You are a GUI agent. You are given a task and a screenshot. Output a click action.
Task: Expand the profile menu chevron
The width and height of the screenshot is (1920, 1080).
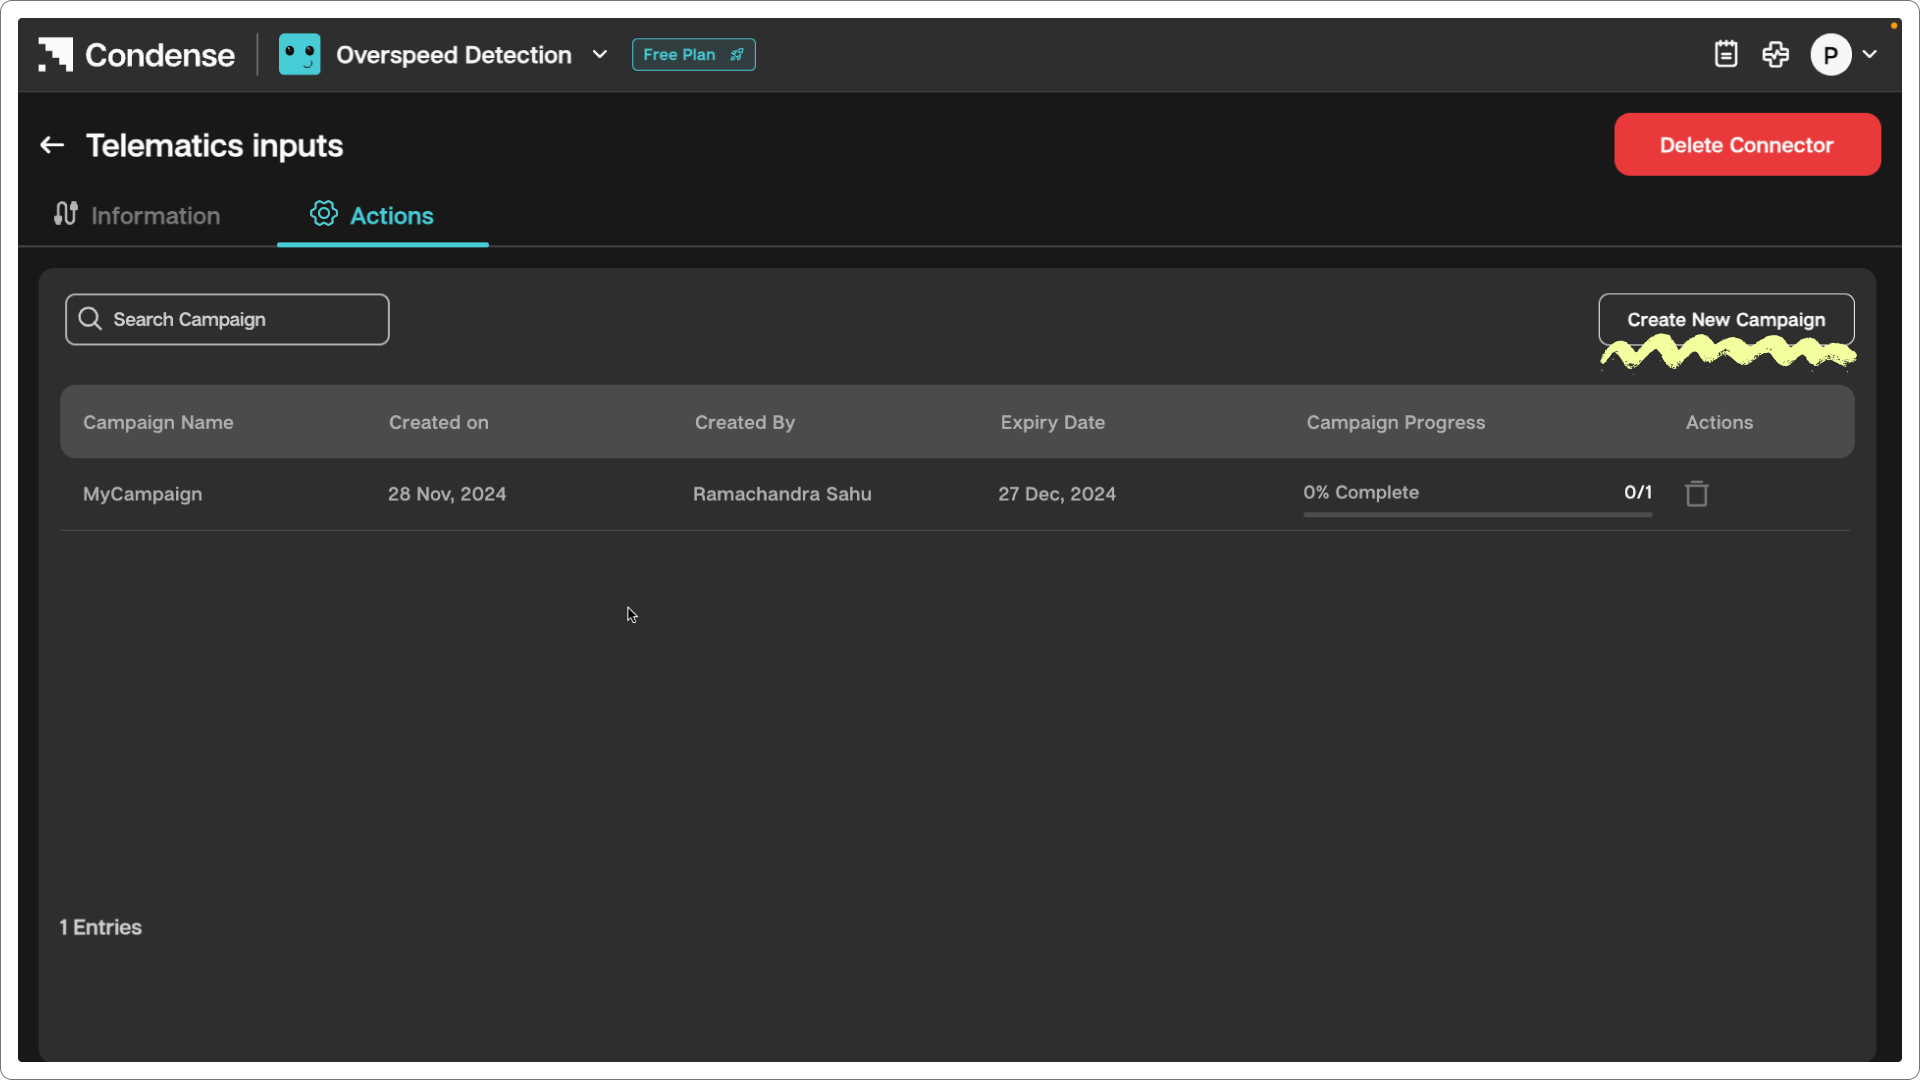tap(1870, 55)
